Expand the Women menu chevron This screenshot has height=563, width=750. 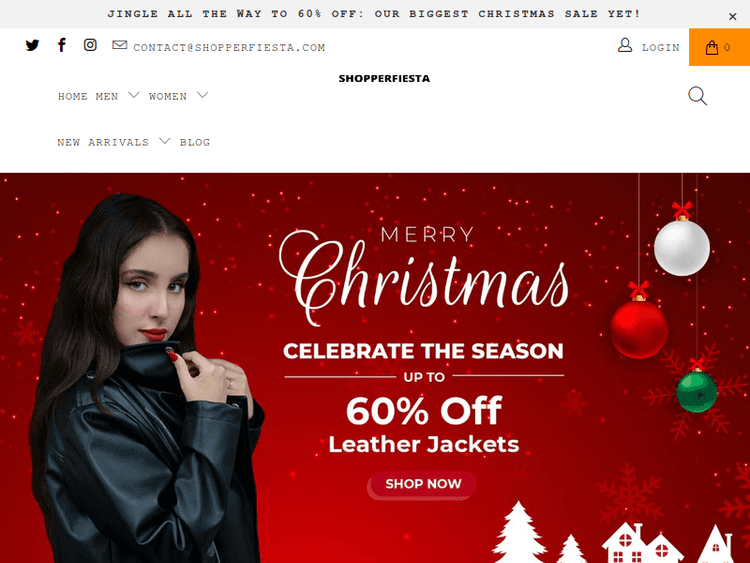203,95
